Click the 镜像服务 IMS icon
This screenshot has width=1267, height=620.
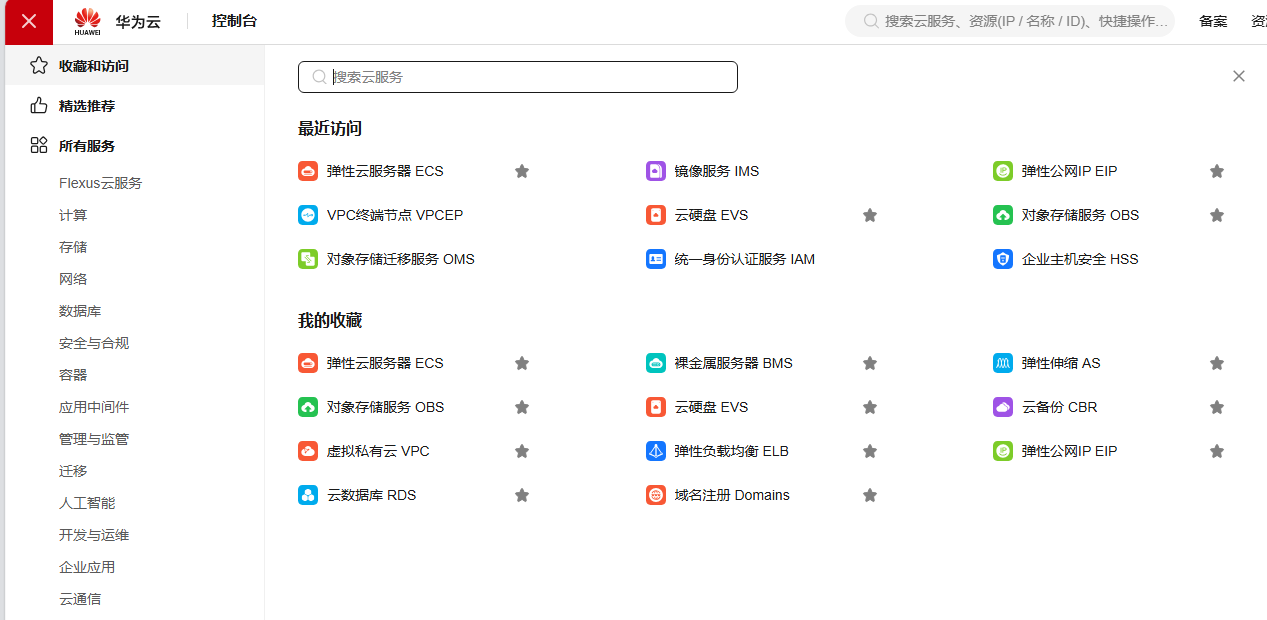[x=656, y=171]
